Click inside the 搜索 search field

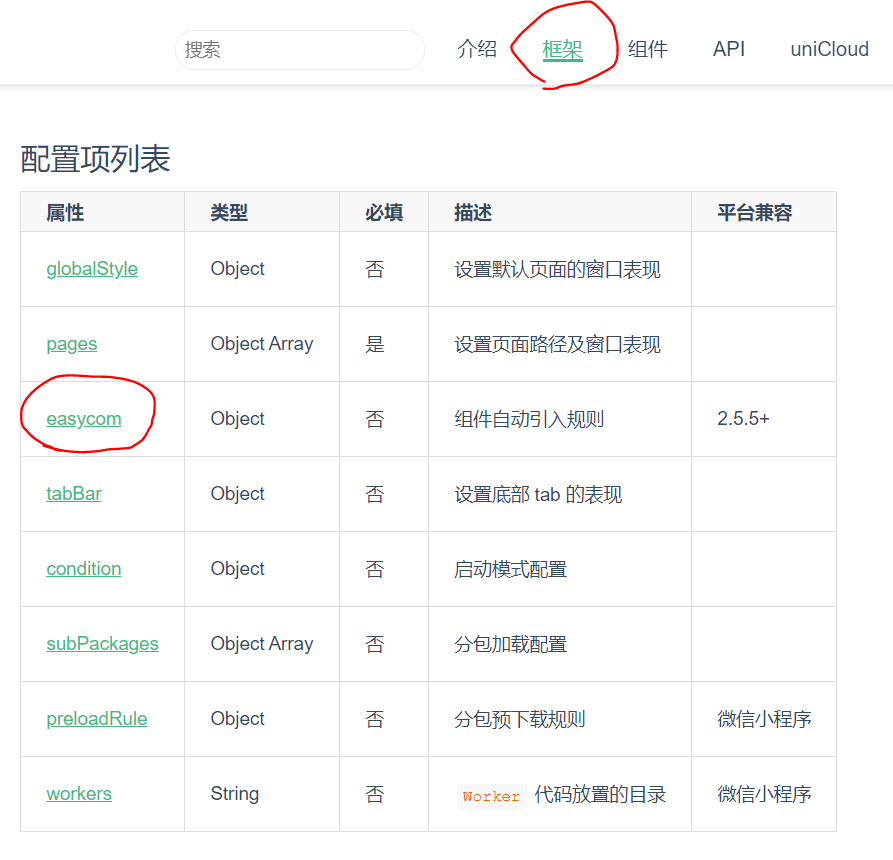(x=298, y=48)
